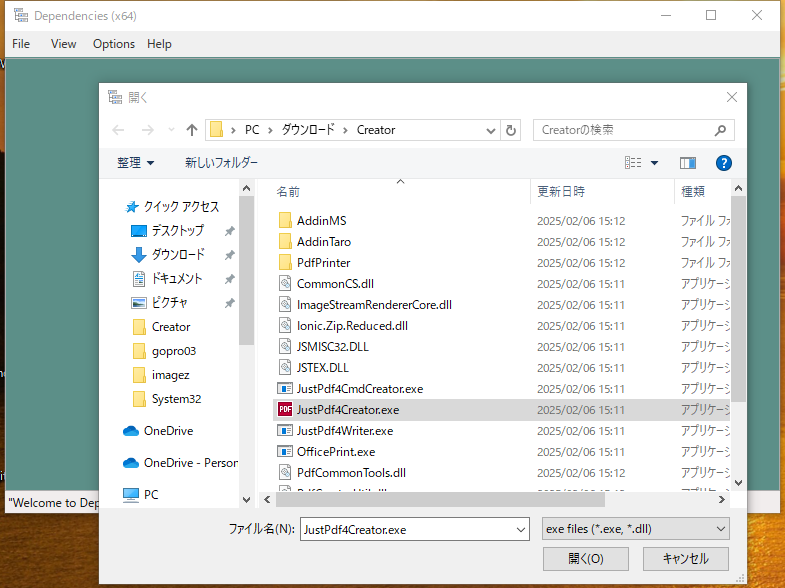Open the View menu in Dependencies

[64, 44]
